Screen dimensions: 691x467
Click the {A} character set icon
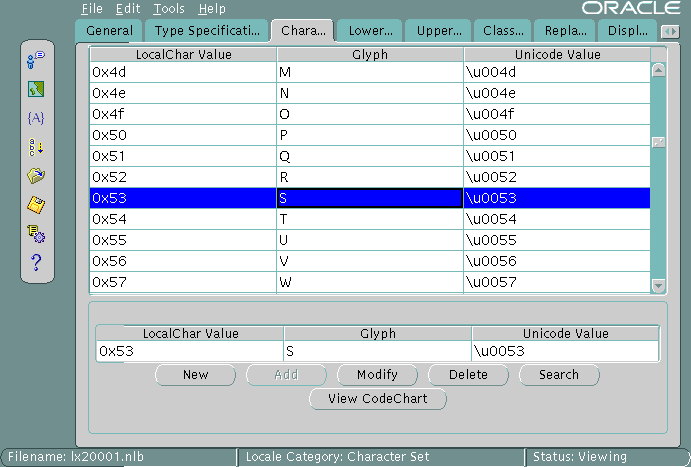[x=37, y=118]
